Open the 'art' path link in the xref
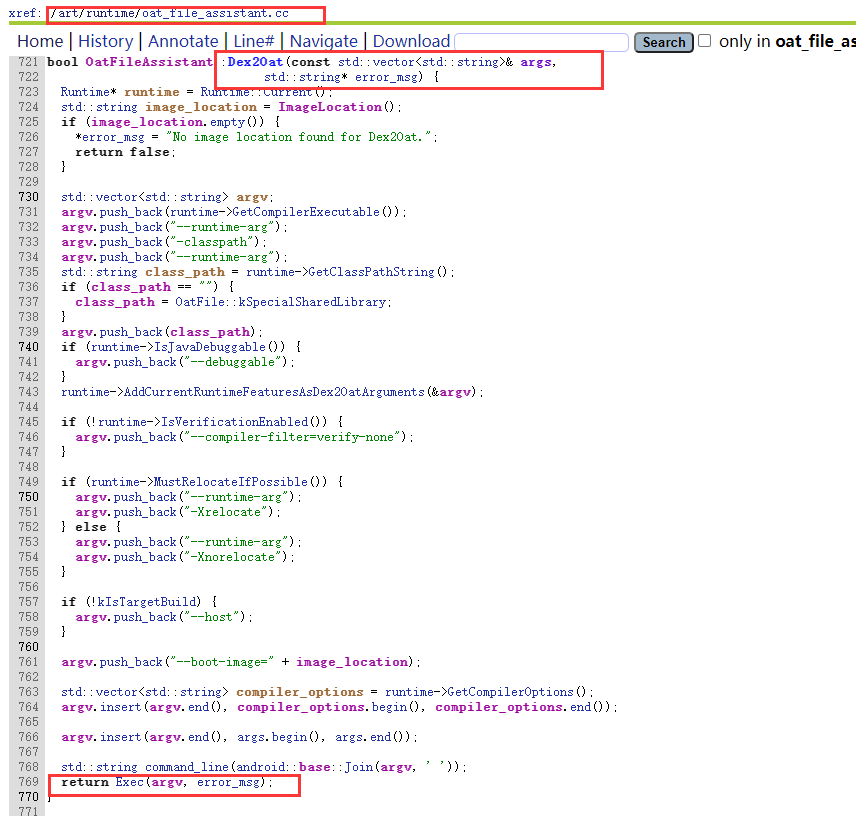This screenshot has height=816, width=856. [x=68, y=13]
